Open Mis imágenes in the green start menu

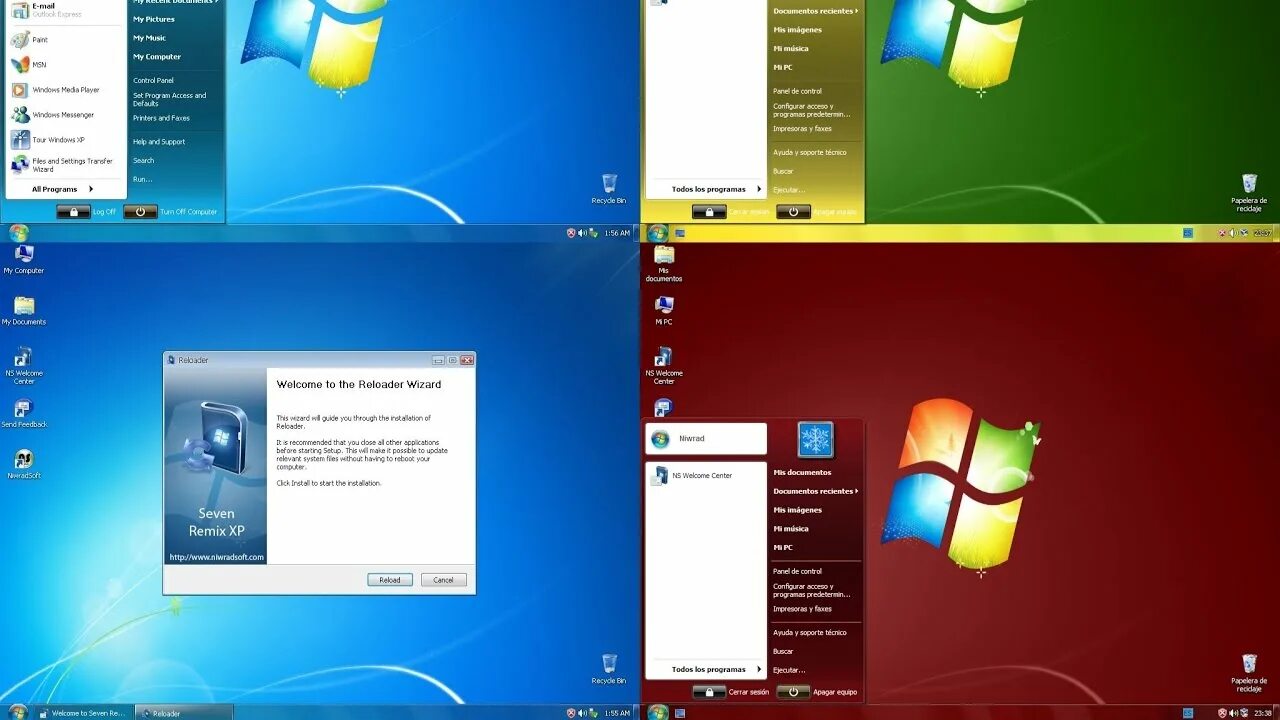click(797, 30)
